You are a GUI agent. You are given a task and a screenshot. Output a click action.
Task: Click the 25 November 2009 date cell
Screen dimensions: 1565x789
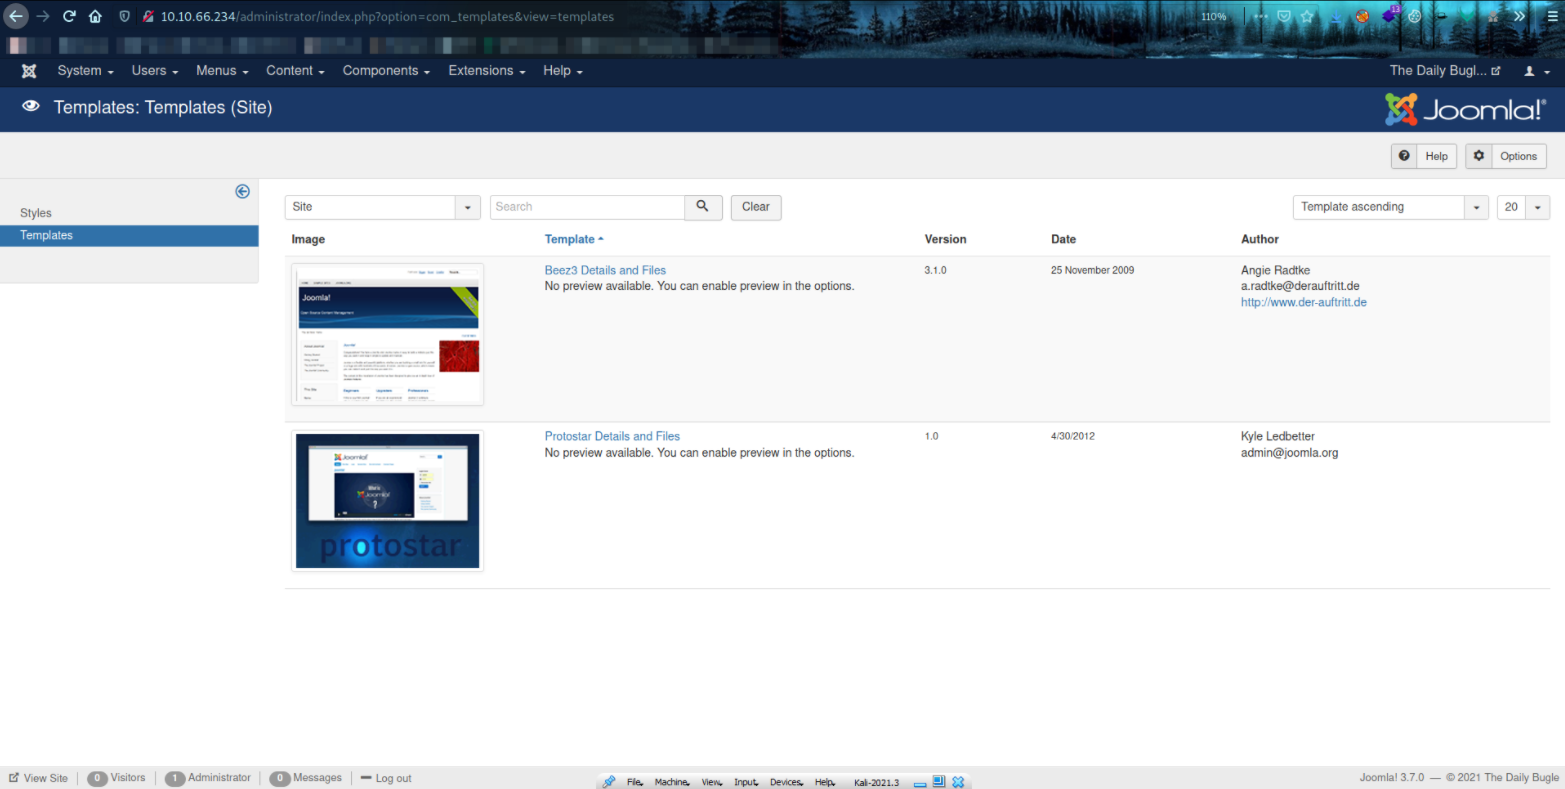tap(1092, 270)
